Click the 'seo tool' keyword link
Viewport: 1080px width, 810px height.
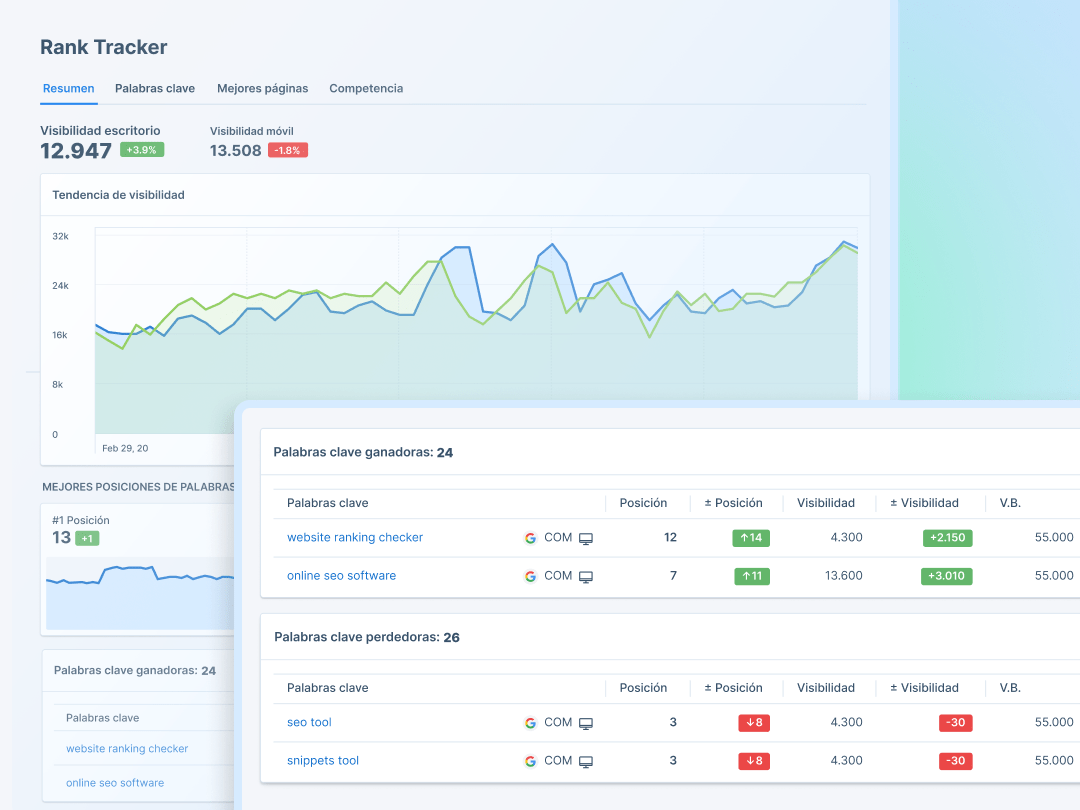309,723
